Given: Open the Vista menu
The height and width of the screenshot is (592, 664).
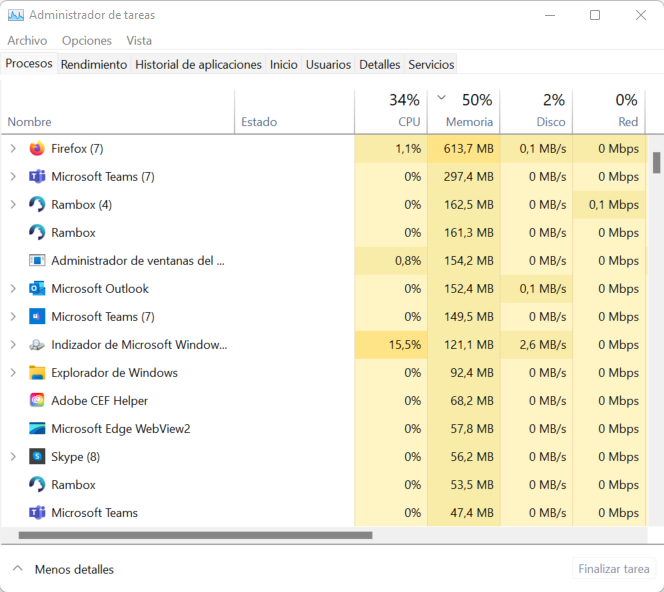Looking at the screenshot, I should tap(139, 41).
